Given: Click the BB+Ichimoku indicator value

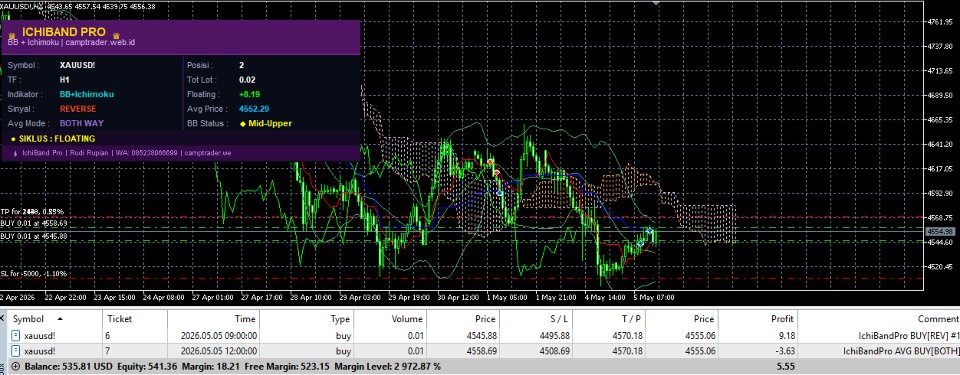Looking at the screenshot, I should (x=87, y=94).
